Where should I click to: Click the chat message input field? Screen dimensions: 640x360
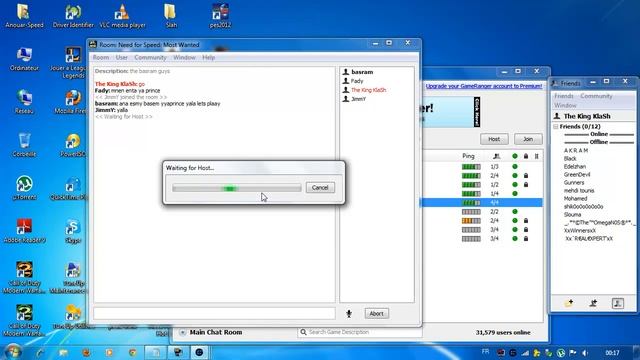(214, 313)
